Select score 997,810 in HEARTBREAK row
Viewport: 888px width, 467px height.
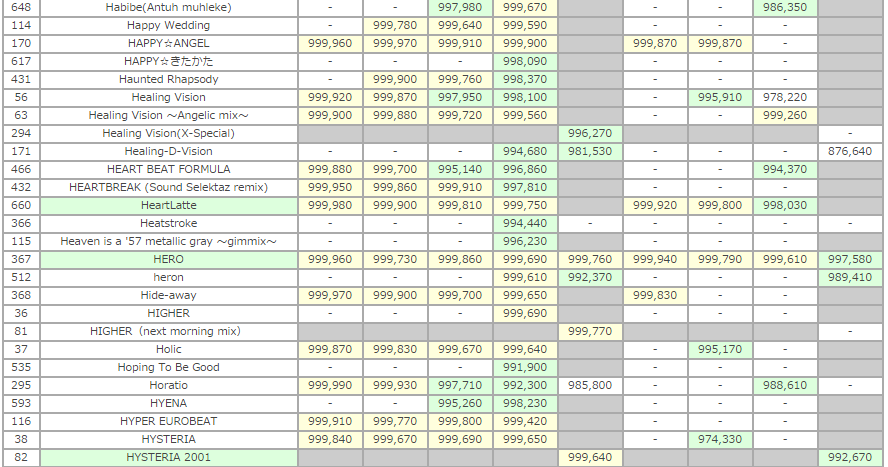(x=525, y=187)
